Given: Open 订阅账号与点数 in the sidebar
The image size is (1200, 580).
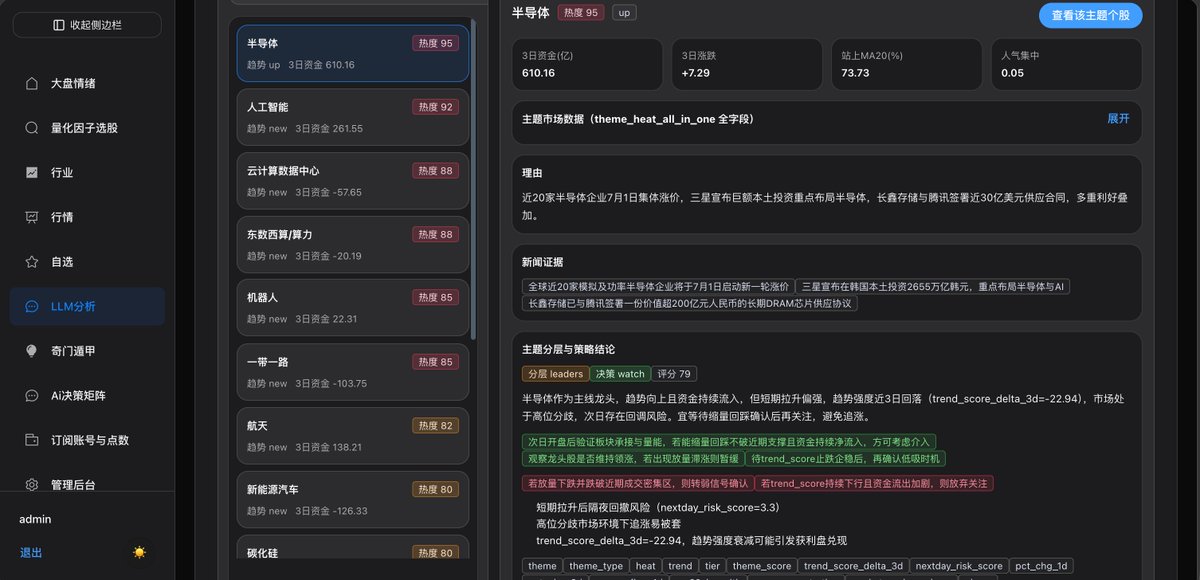Looking at the screenshot, I should tap(87, 440).
